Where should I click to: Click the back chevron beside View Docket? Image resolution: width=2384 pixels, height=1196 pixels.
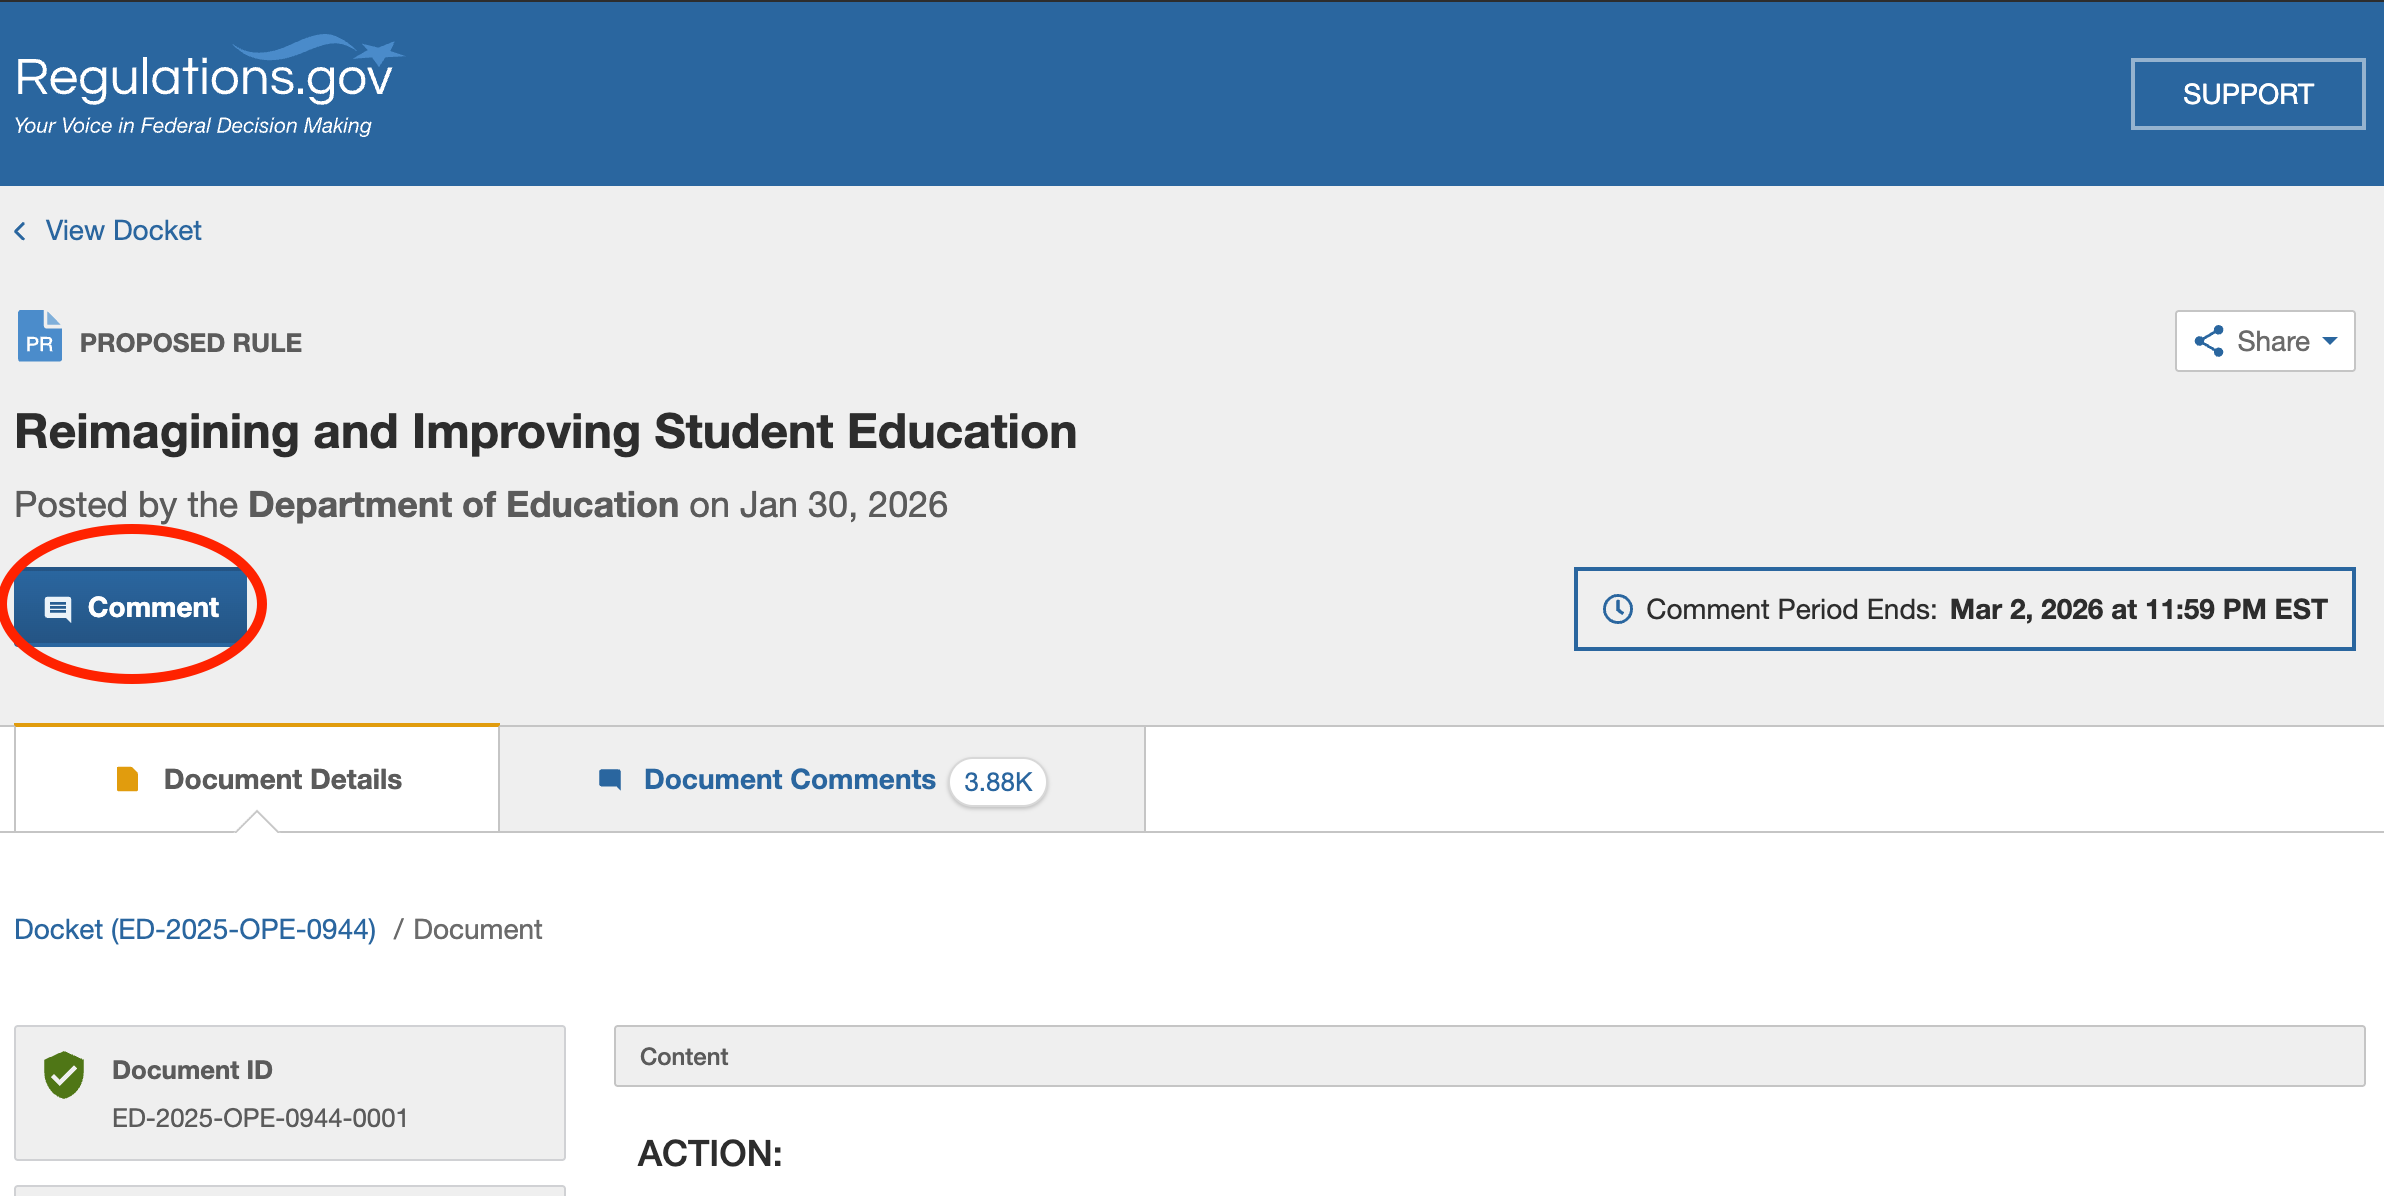click(x=20, y=231)
